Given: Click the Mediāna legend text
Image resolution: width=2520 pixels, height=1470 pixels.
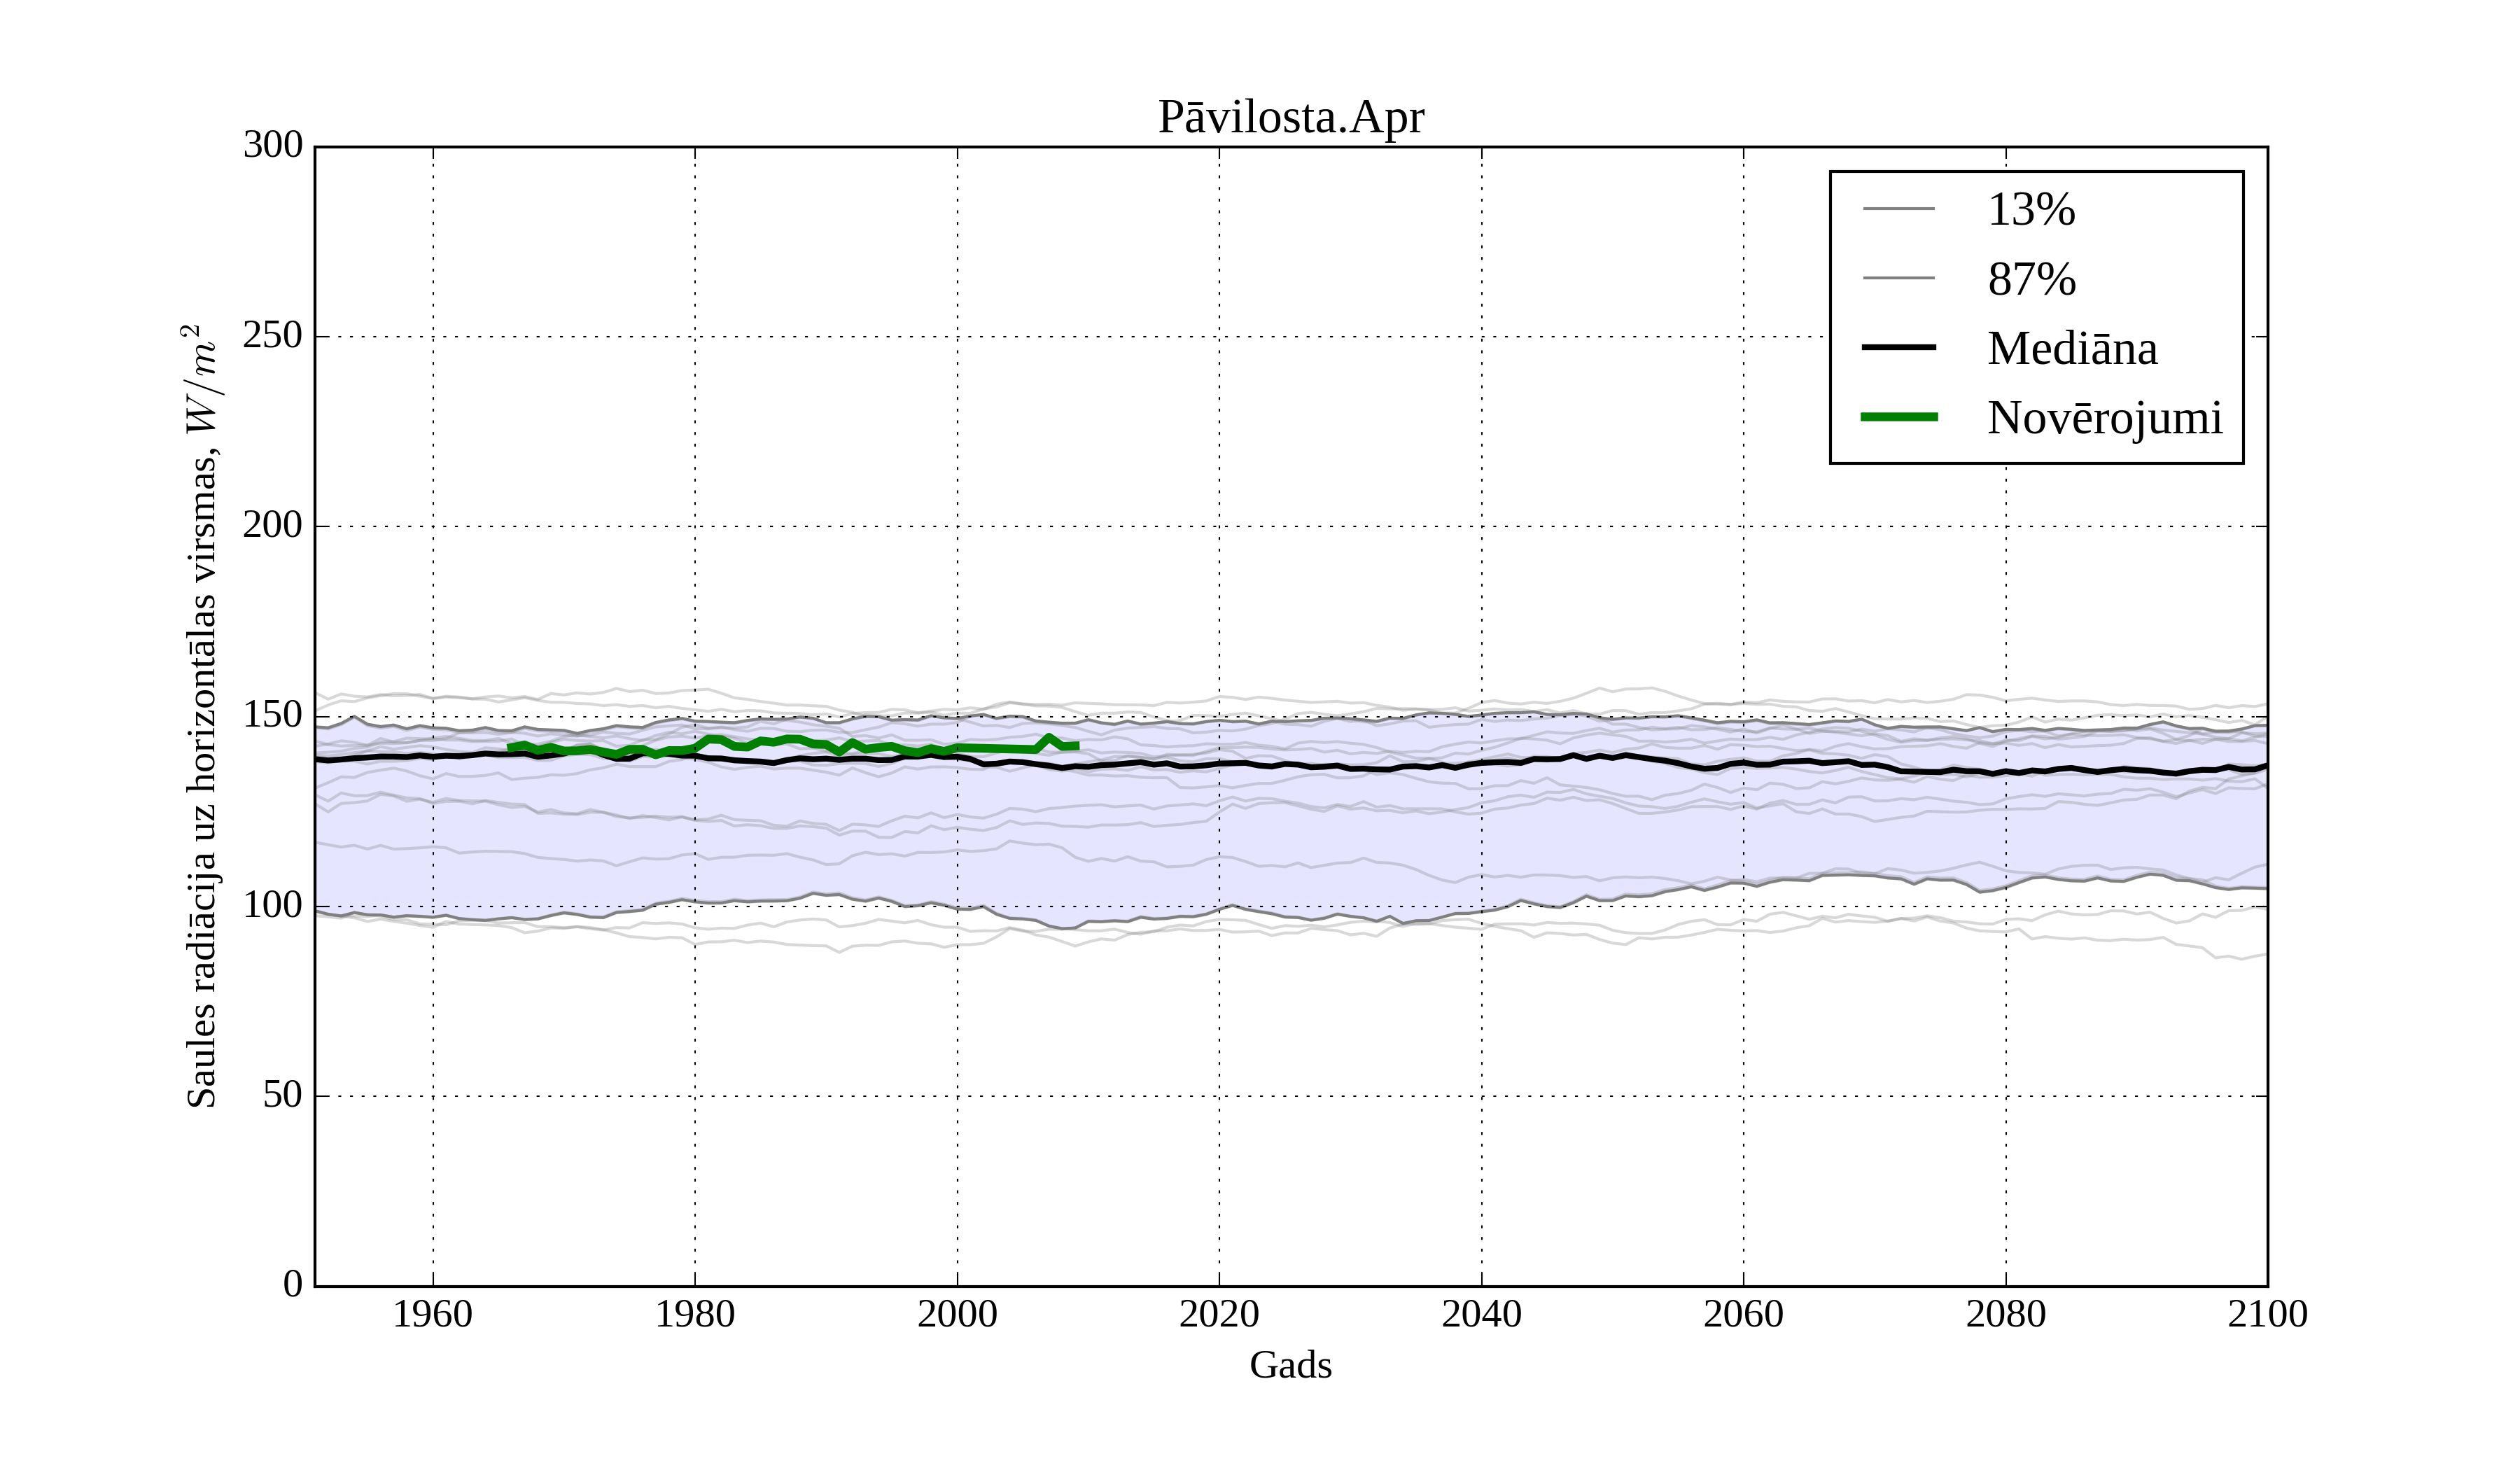Looking at the screenshot, I should pyautogui.click(x=2071, y=349).
